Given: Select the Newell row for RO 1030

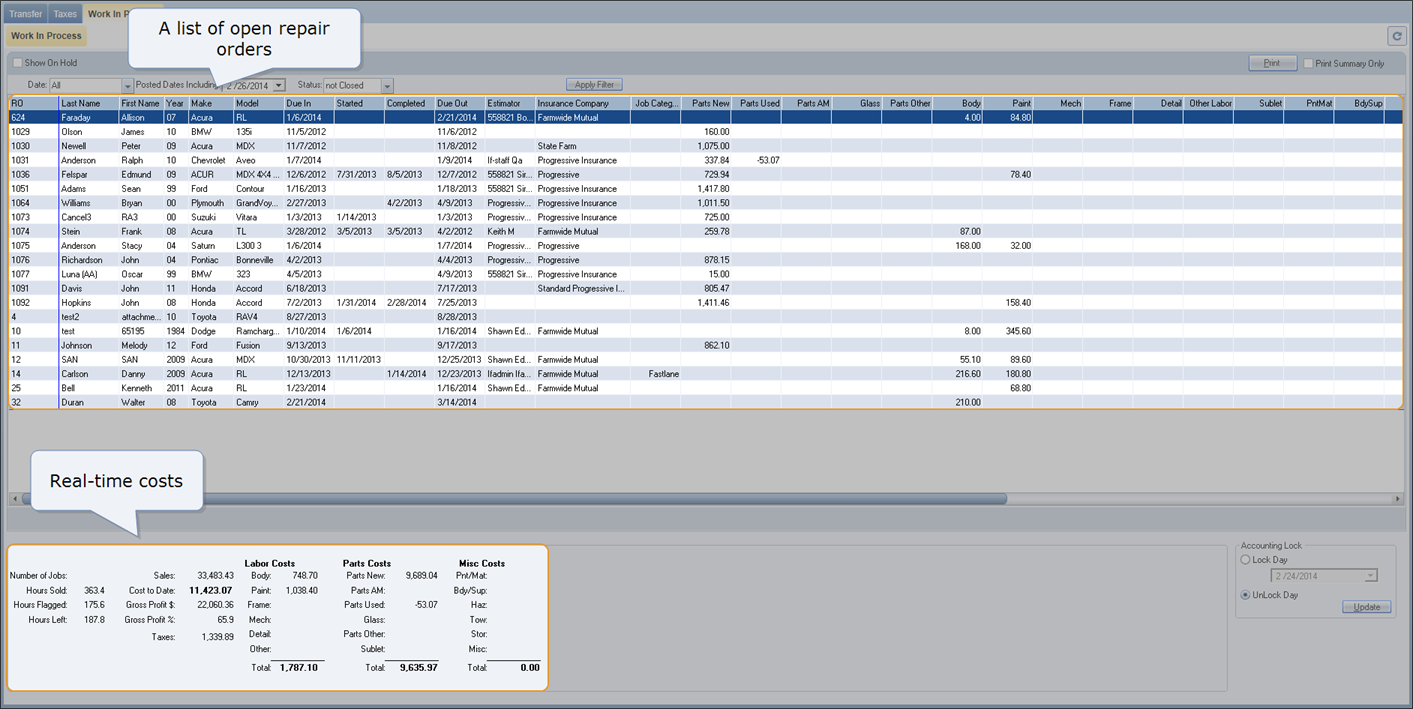Looking at the screenshot, I should point(705,146).
